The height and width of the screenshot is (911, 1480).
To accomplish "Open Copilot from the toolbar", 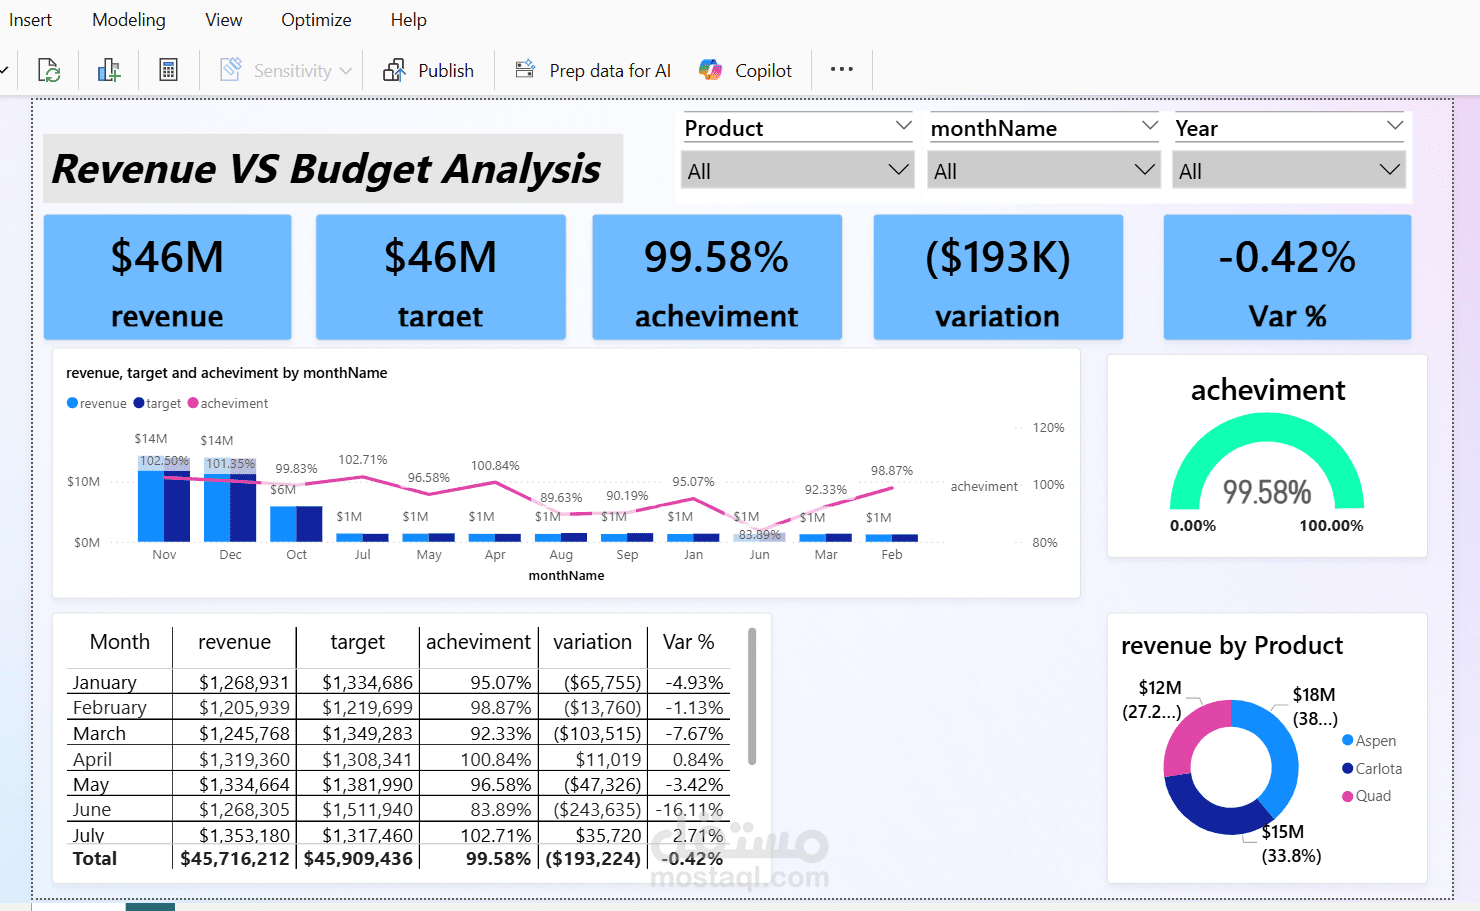I will 745,70.
